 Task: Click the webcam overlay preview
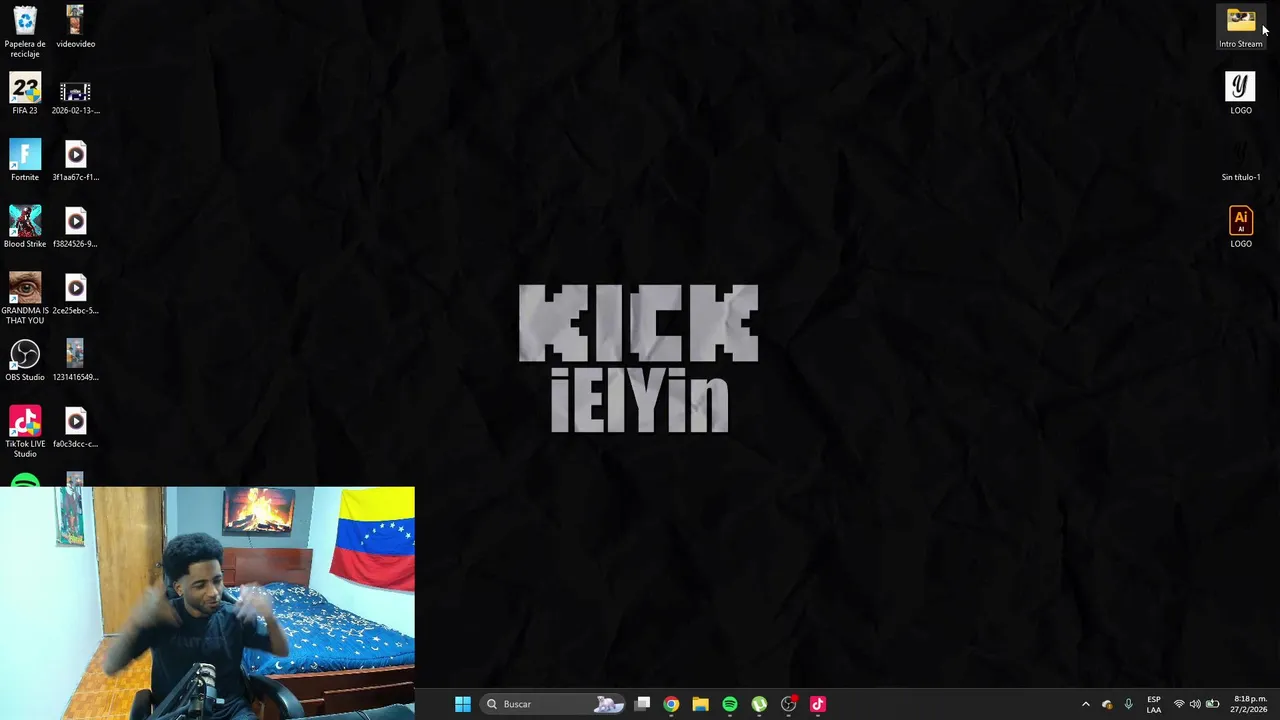(x=207, y=603)
